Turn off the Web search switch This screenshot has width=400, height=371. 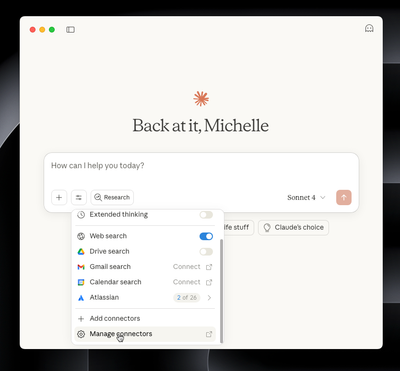point(206,236)
